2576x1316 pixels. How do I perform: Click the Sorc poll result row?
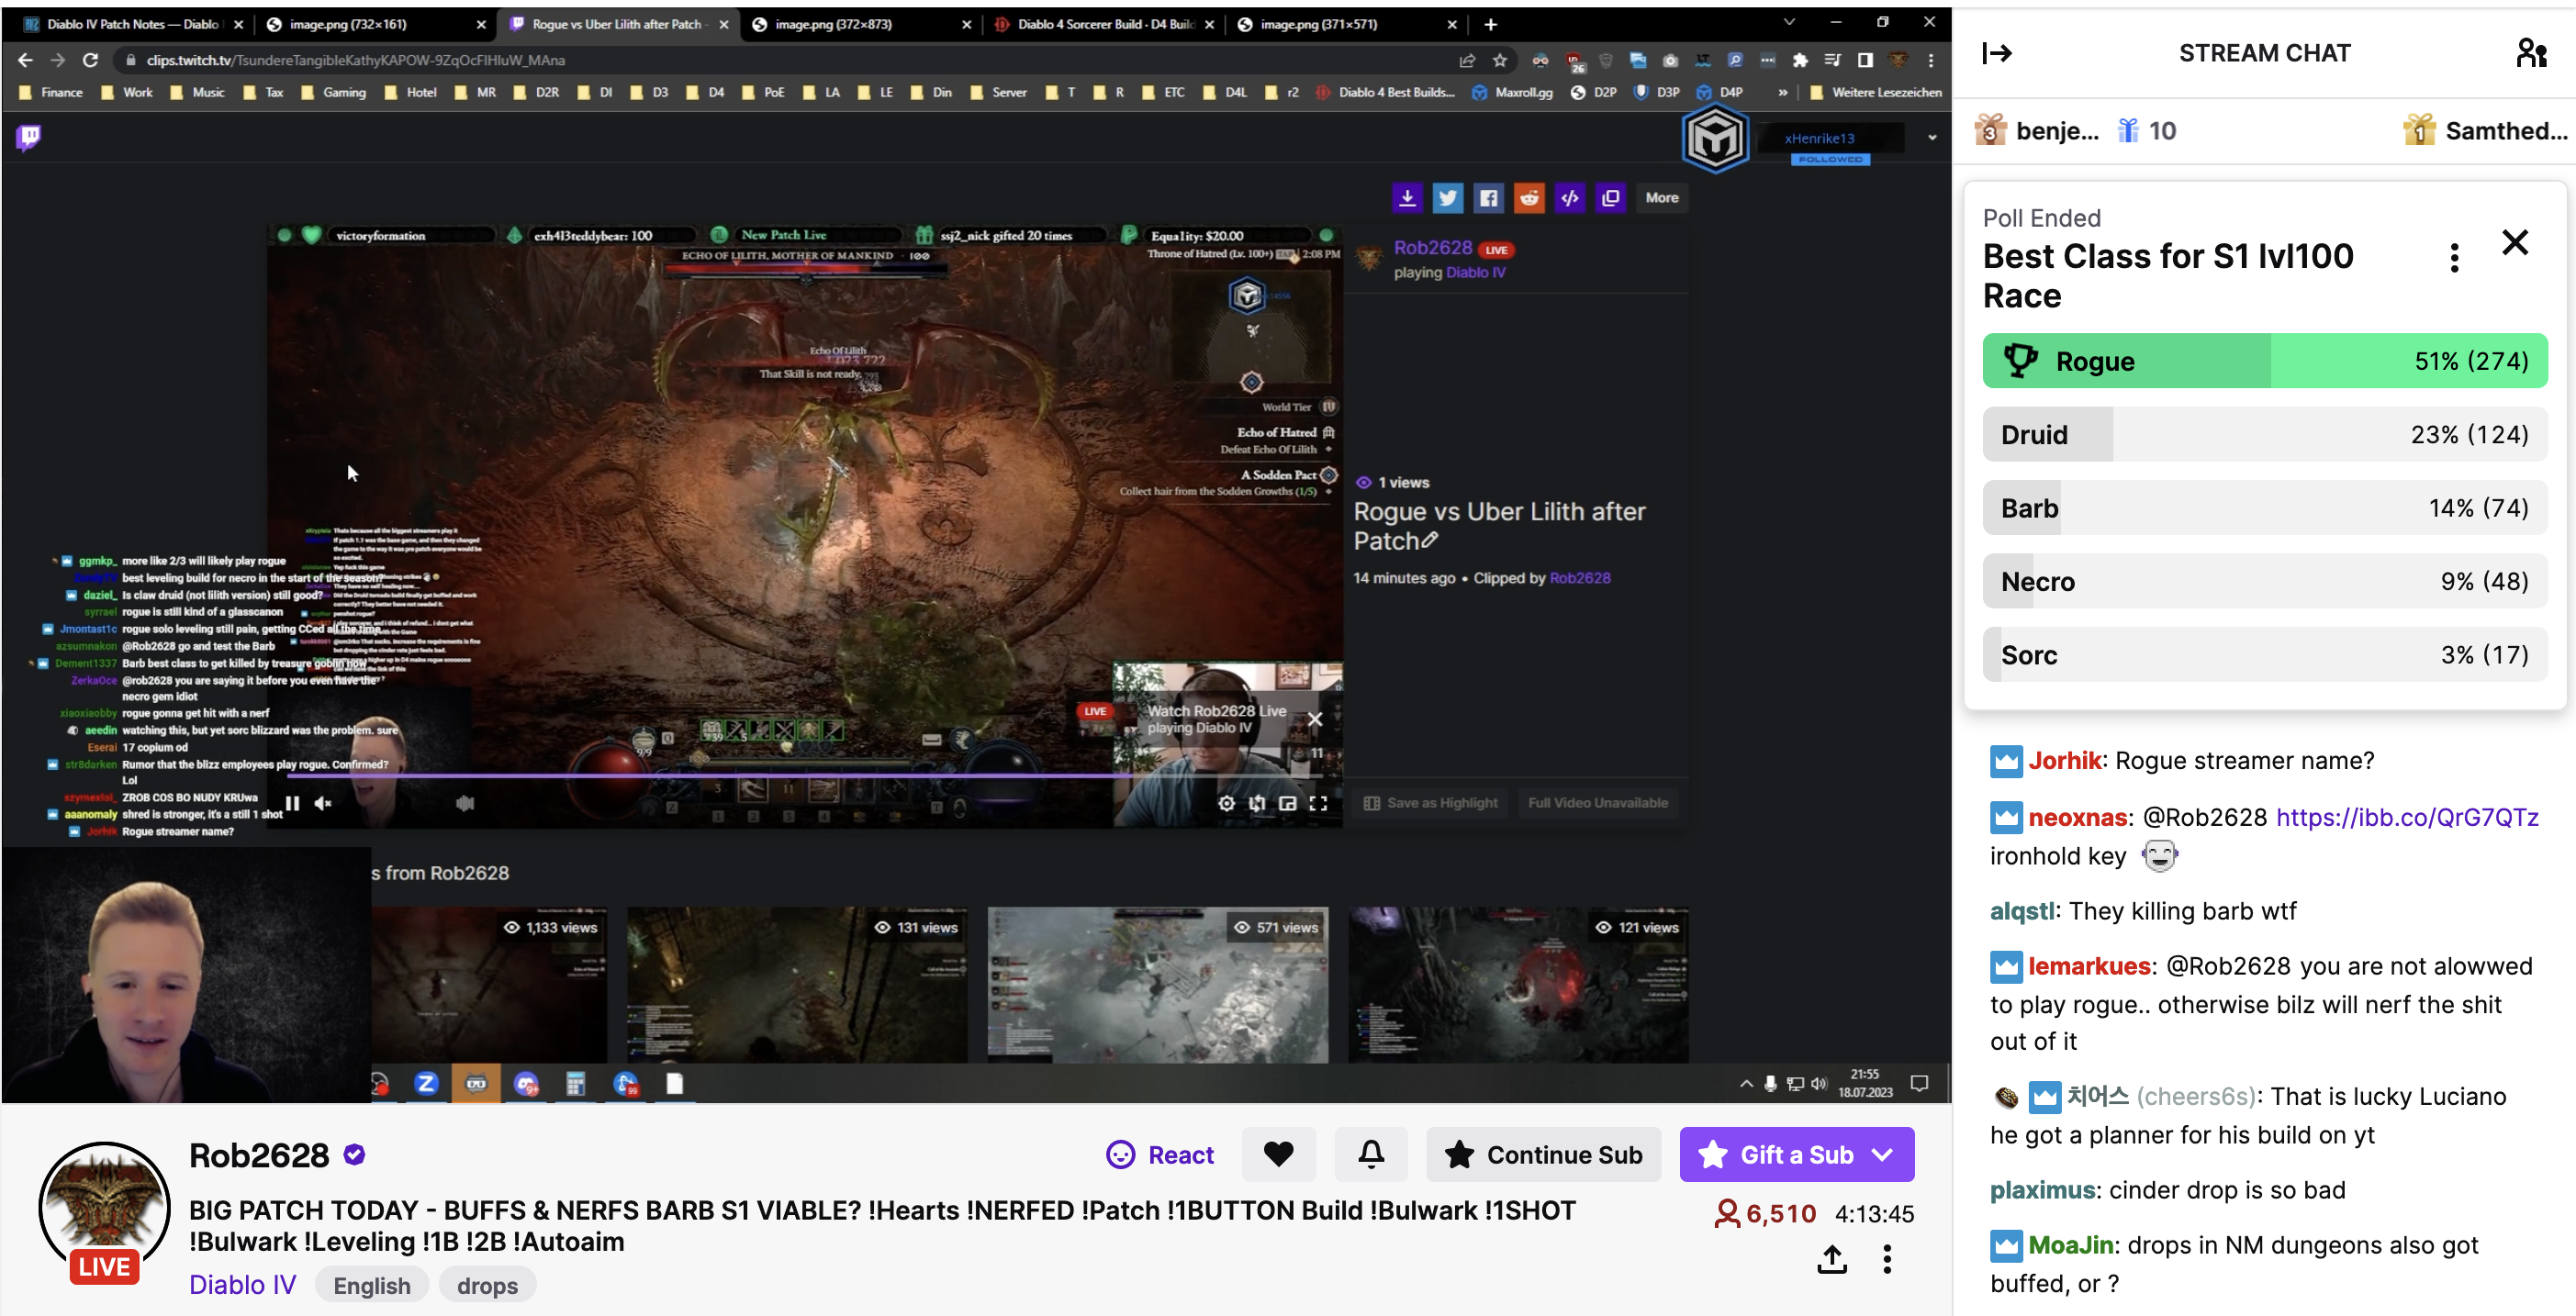coord(2264,654)
